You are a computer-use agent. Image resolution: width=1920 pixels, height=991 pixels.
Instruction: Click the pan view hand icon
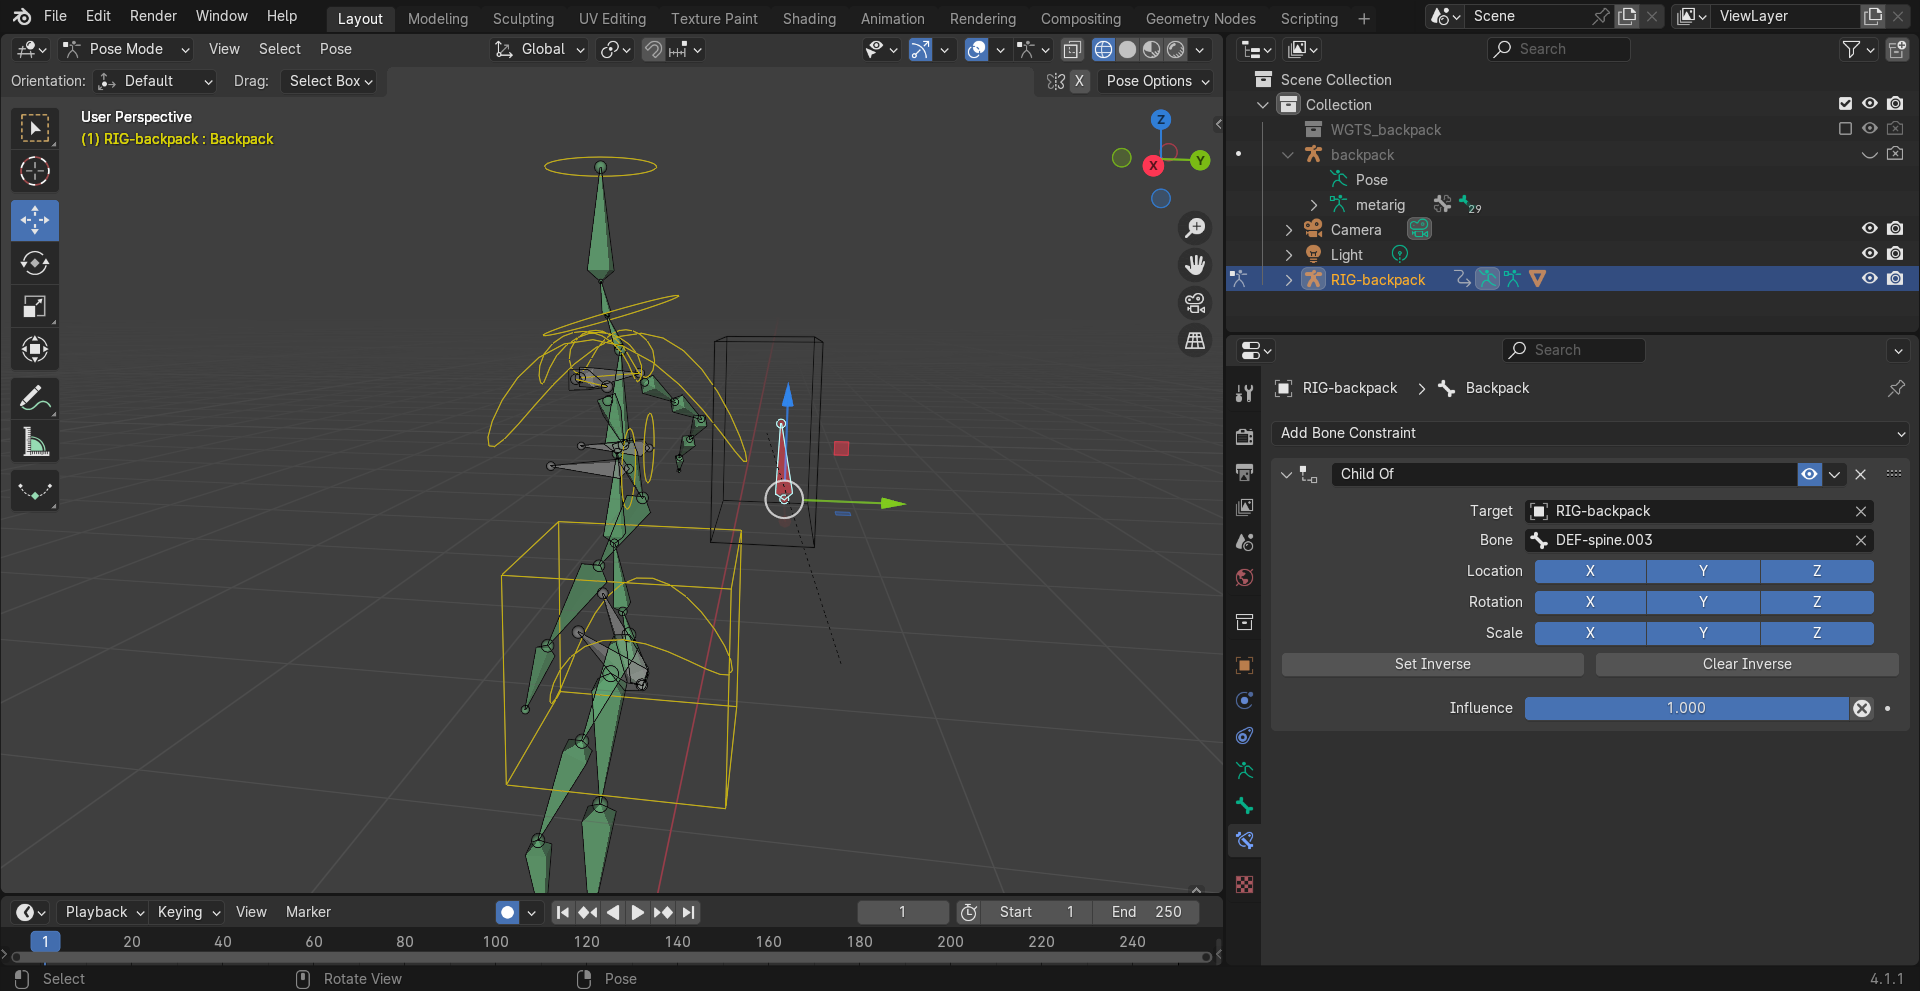coord(1195,265)
